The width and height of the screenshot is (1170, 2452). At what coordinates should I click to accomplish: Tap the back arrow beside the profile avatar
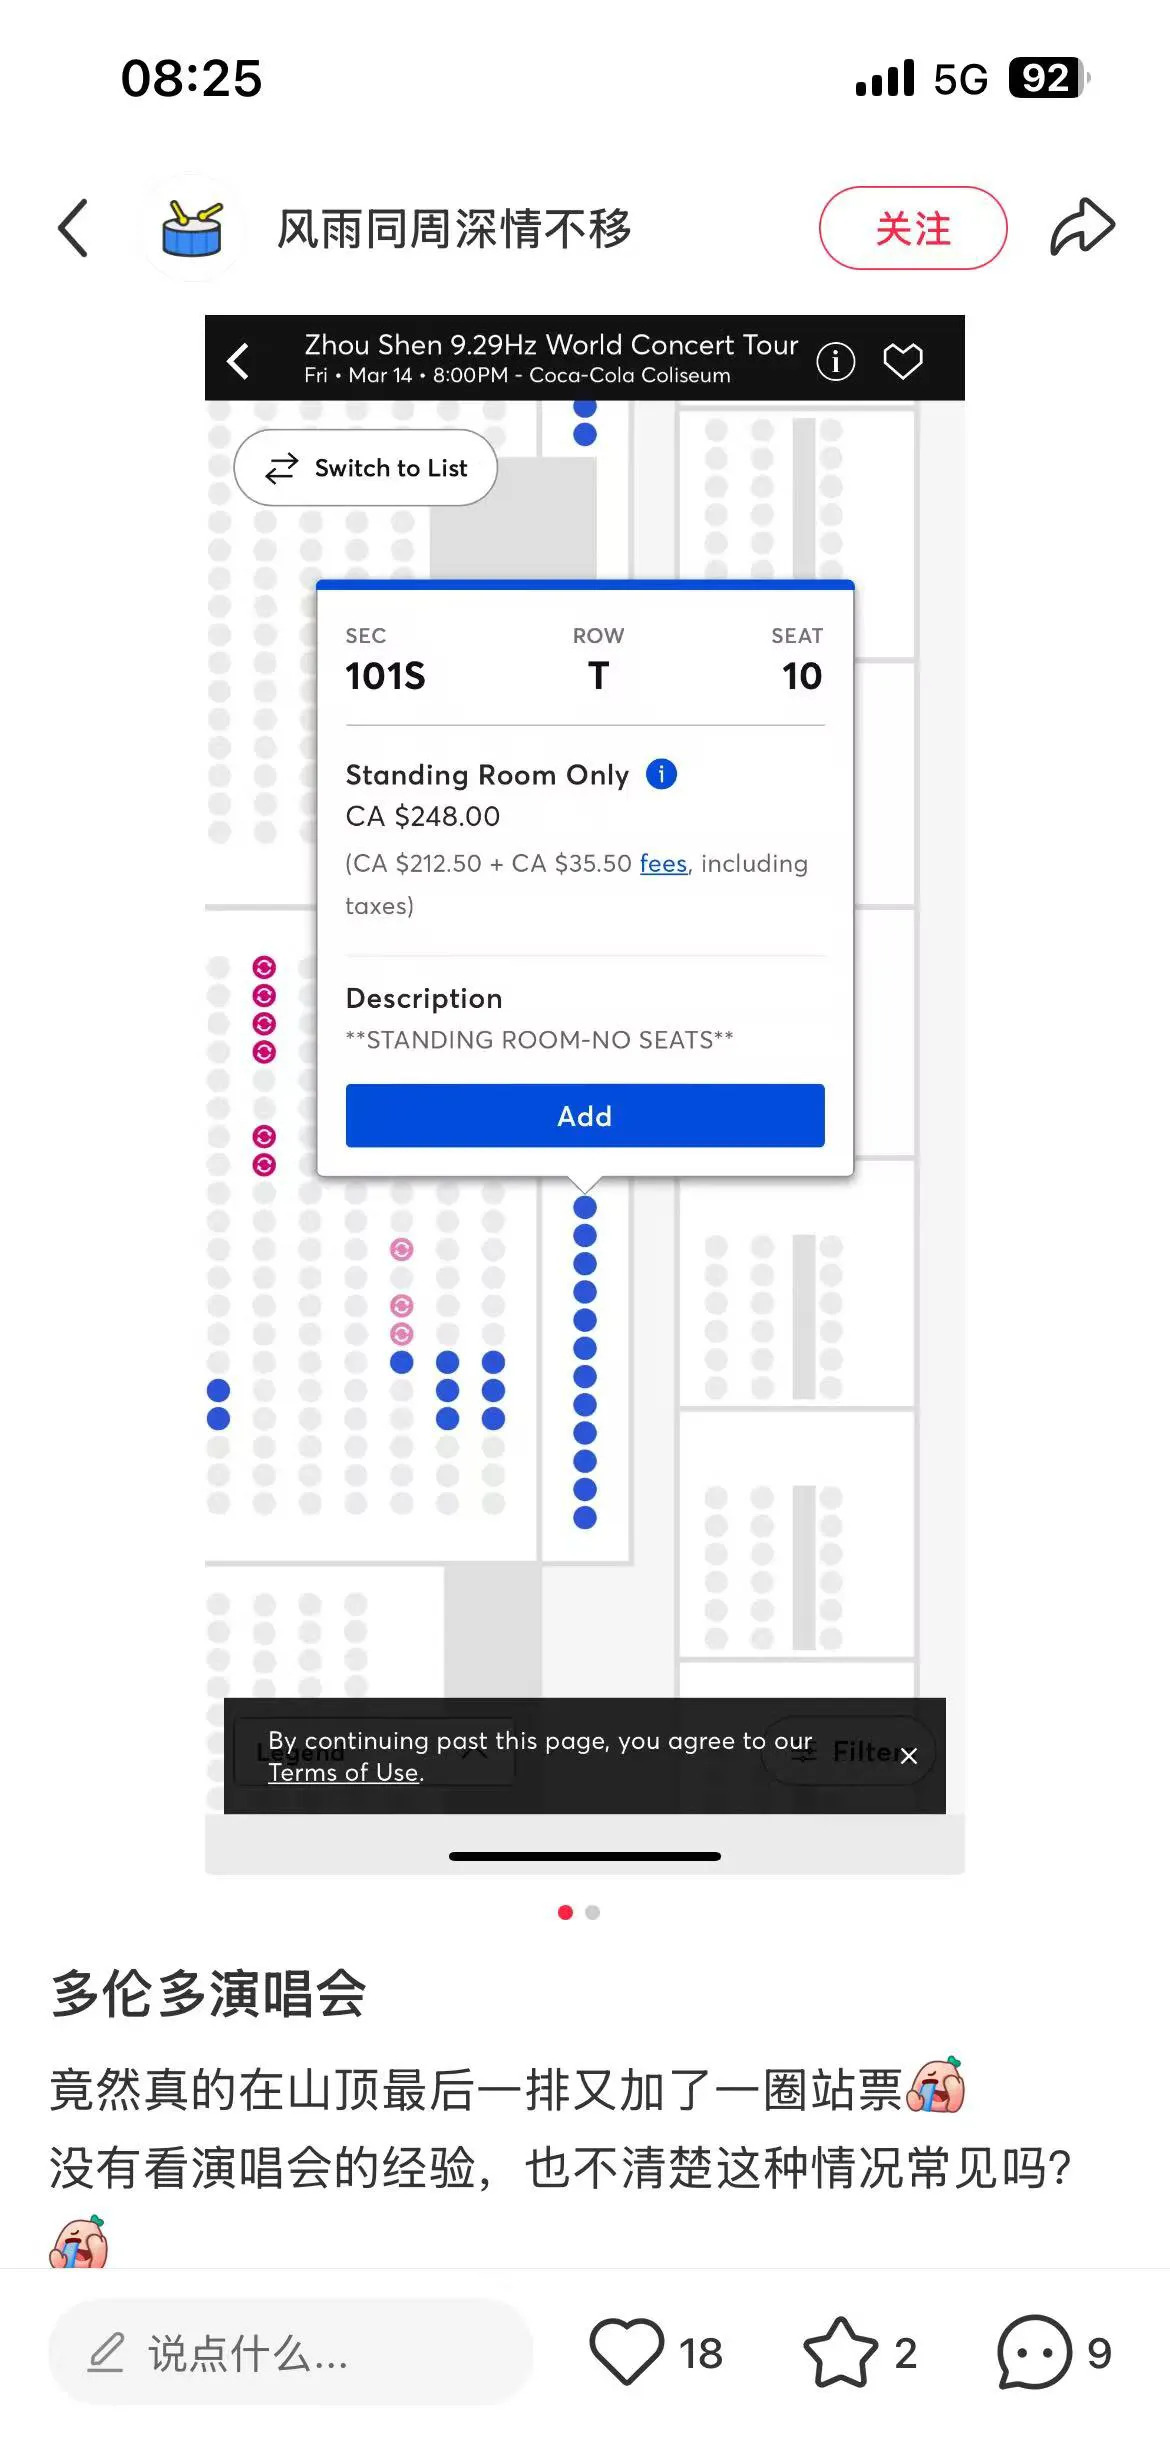point(73,228)
